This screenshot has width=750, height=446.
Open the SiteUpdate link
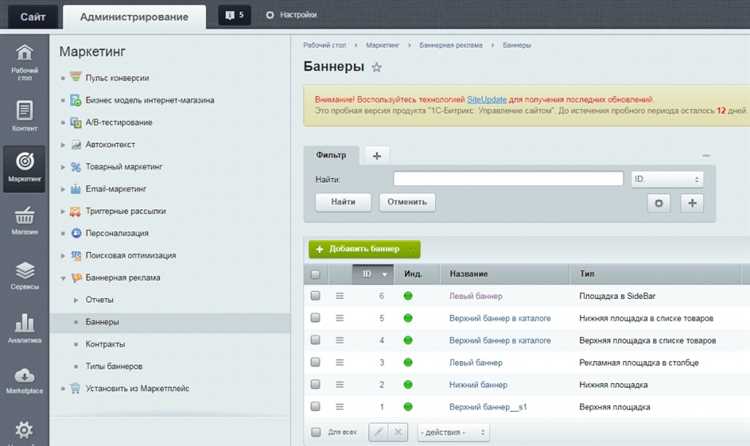point(486,100)
